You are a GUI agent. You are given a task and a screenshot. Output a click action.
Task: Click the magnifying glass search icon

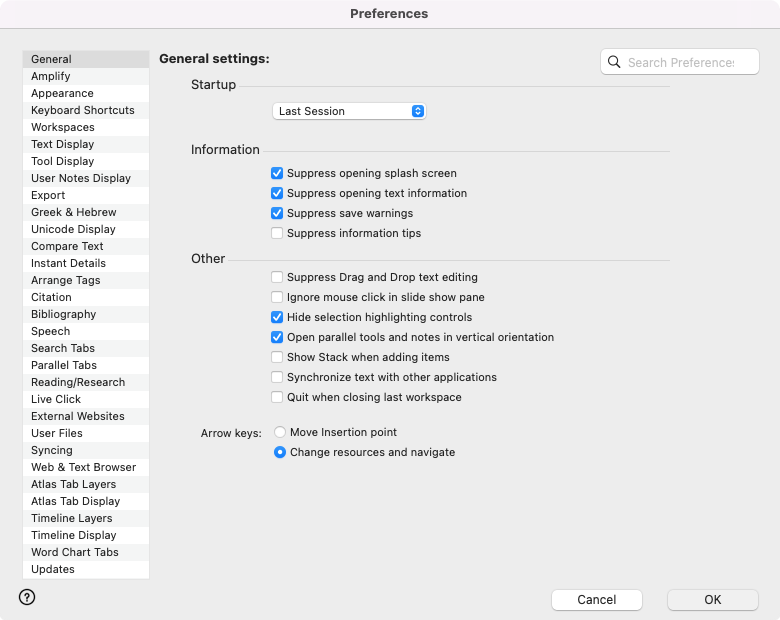pos(615,62)
